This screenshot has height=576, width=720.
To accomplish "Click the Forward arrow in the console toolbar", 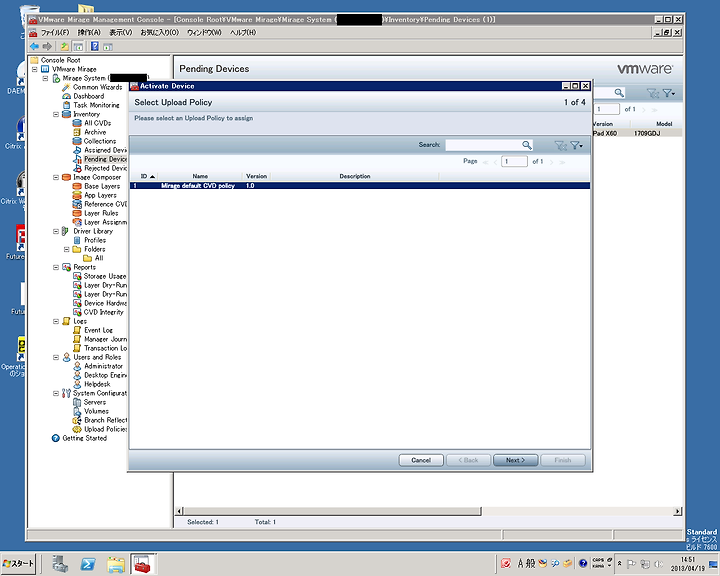I will pos(47,46).
